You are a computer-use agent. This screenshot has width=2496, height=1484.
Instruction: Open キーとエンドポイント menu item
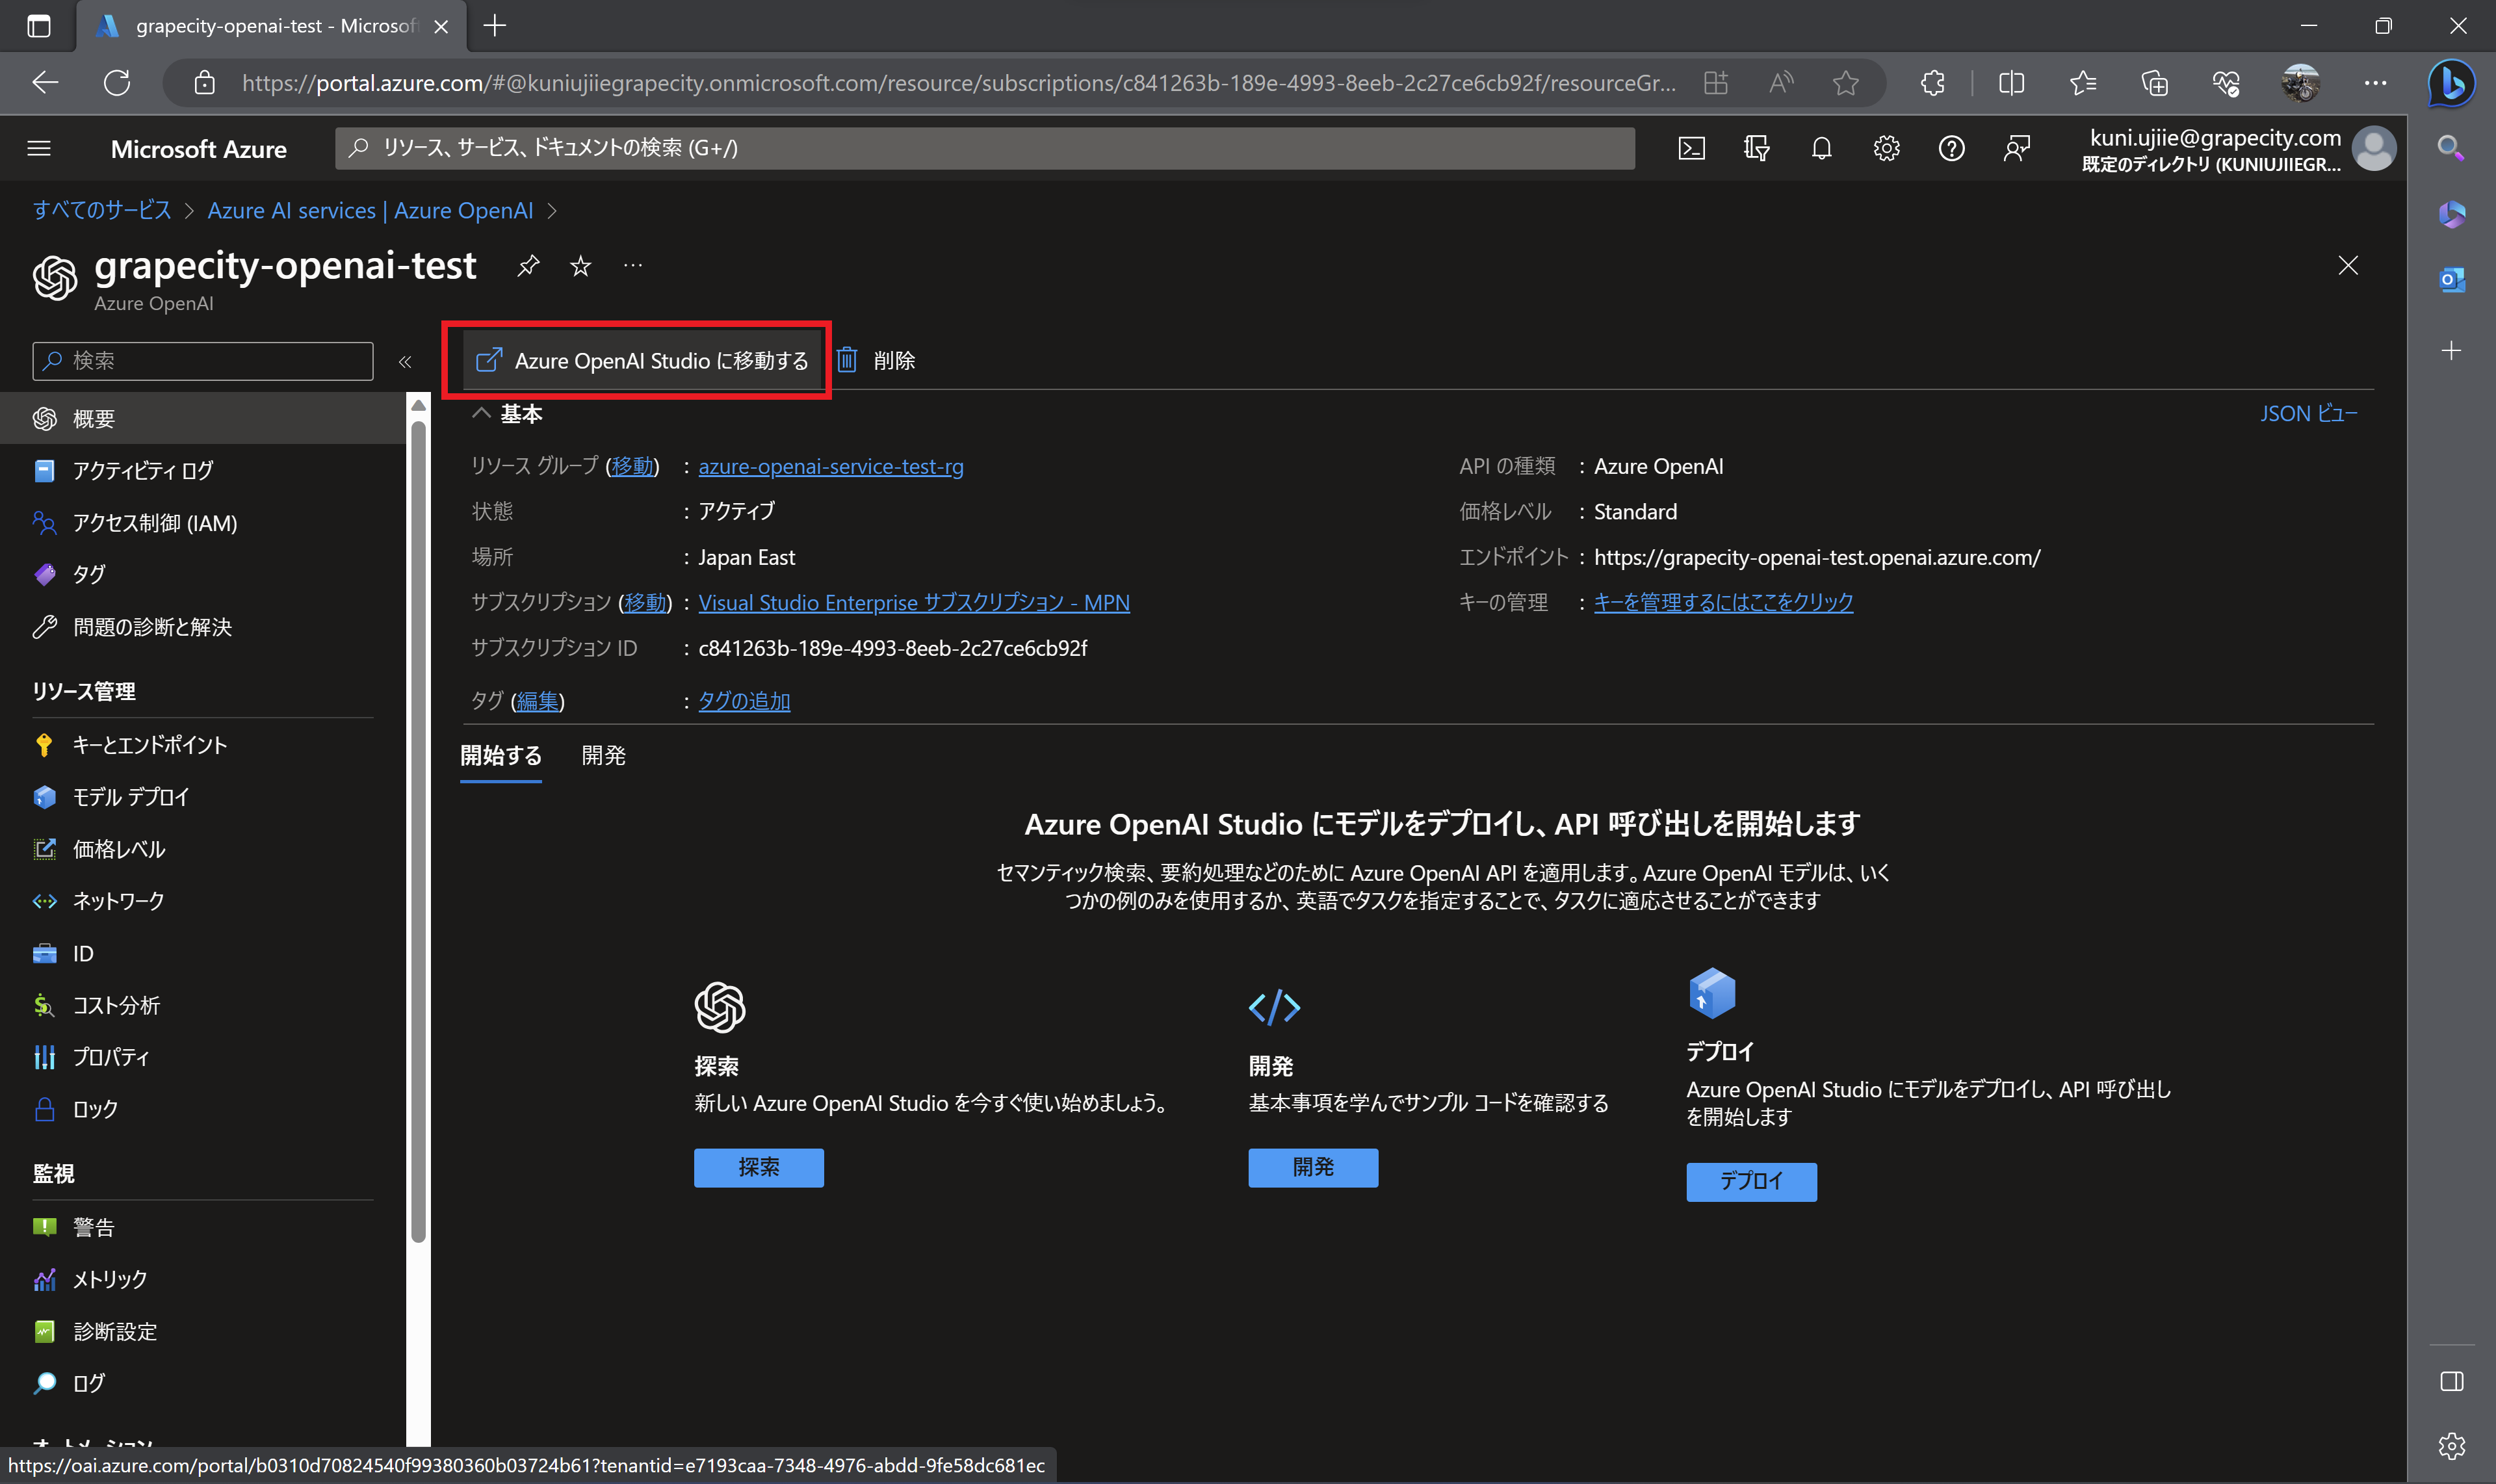[203, 744]
